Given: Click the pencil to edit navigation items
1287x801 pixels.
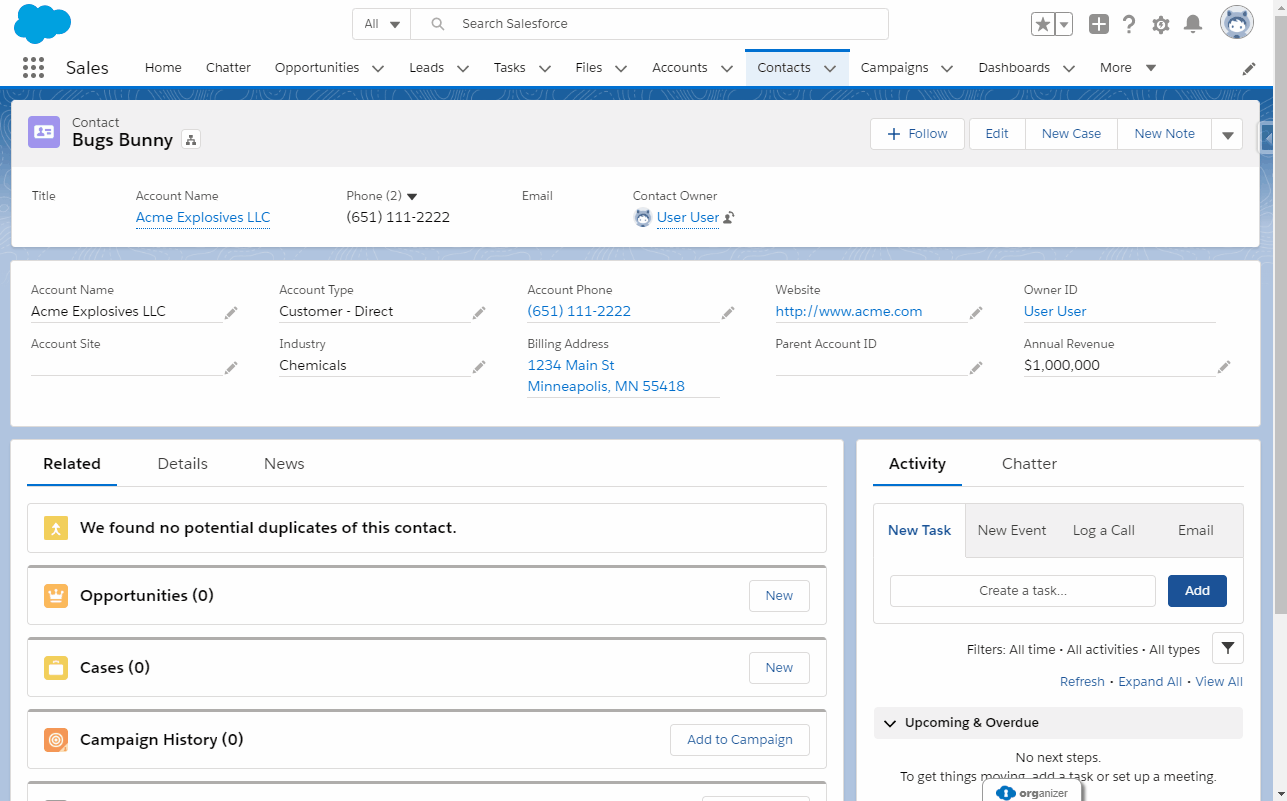Looking at the screenshot, I should point(1249,68).
